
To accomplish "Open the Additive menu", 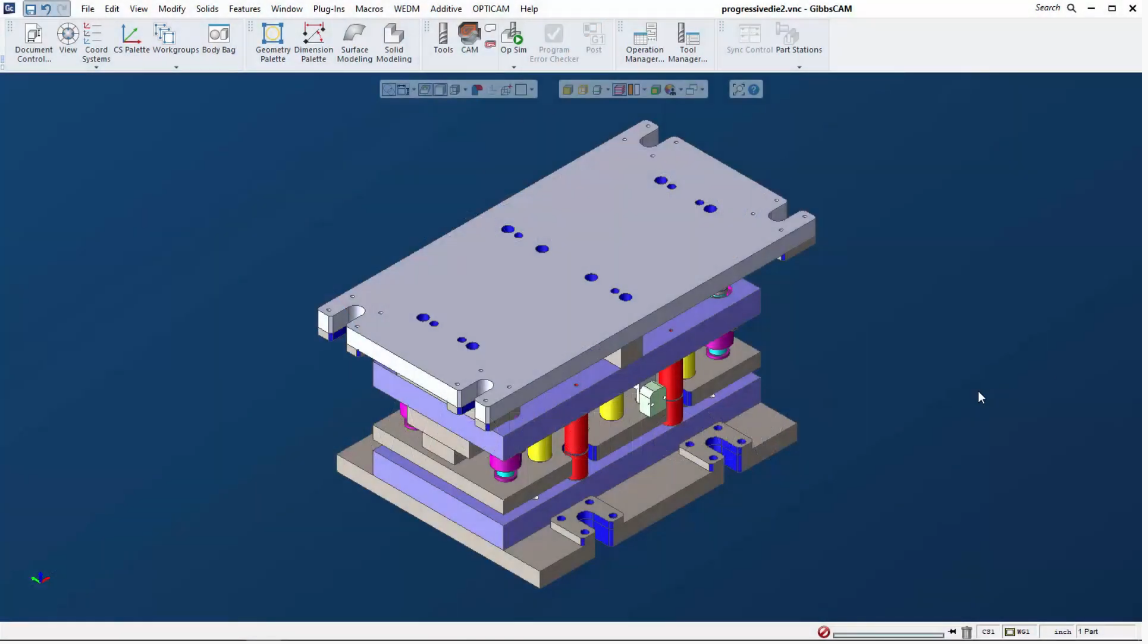I will coord(446,9).
